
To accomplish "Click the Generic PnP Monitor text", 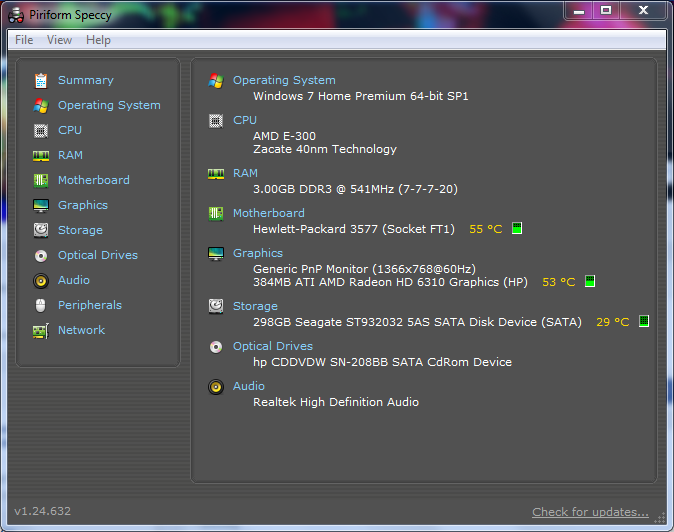I will (365, 269).
